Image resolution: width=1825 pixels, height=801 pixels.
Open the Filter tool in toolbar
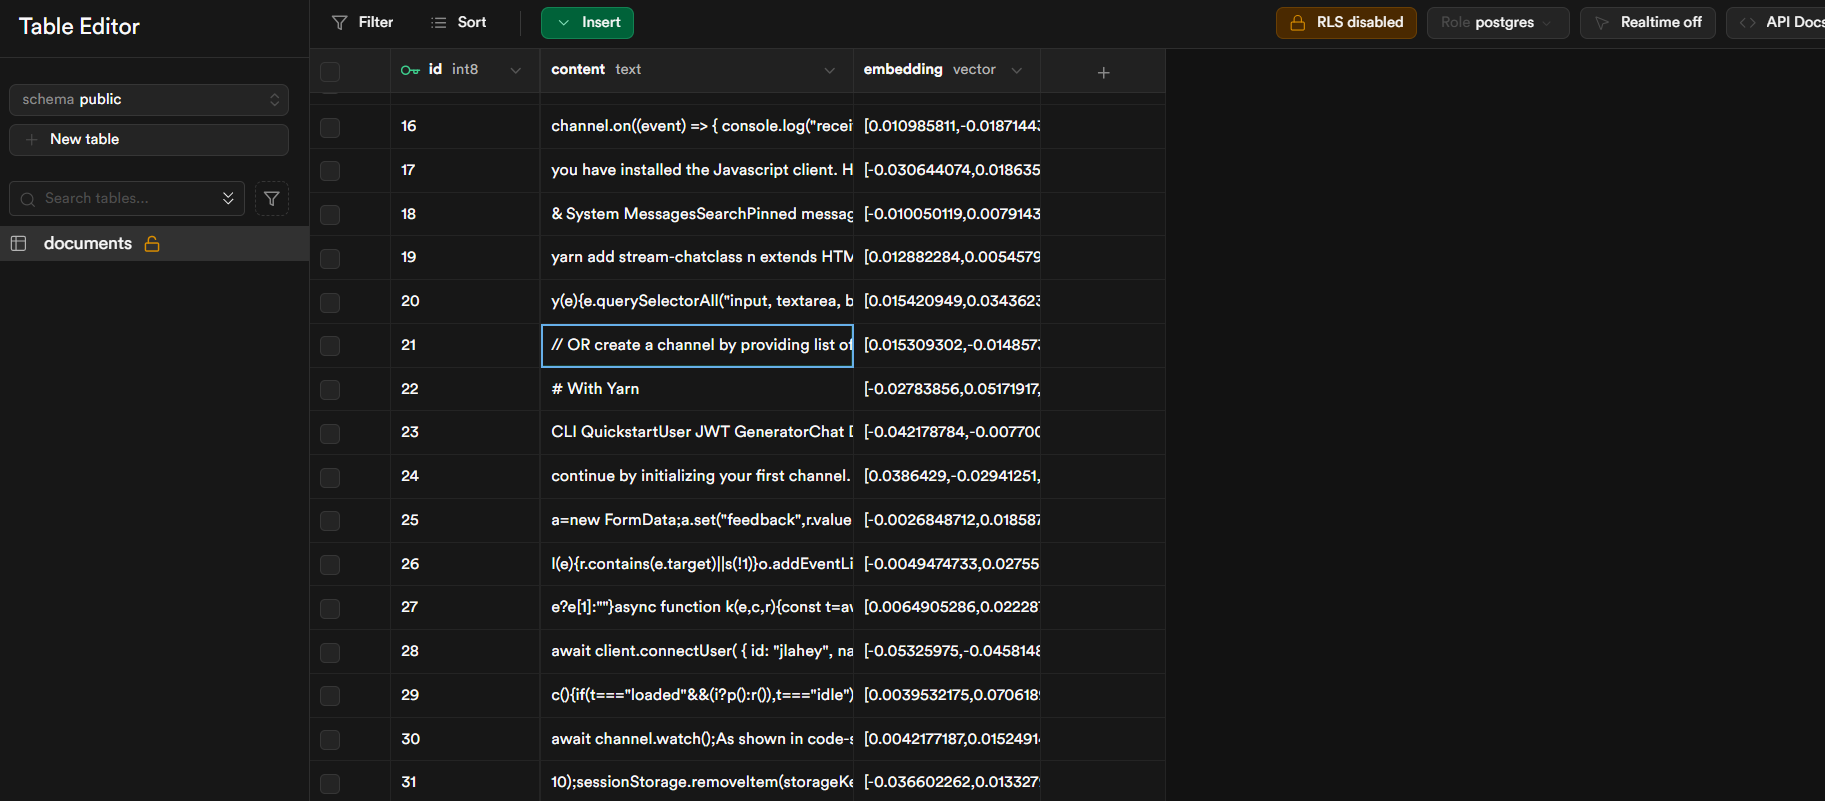(363, 22)
